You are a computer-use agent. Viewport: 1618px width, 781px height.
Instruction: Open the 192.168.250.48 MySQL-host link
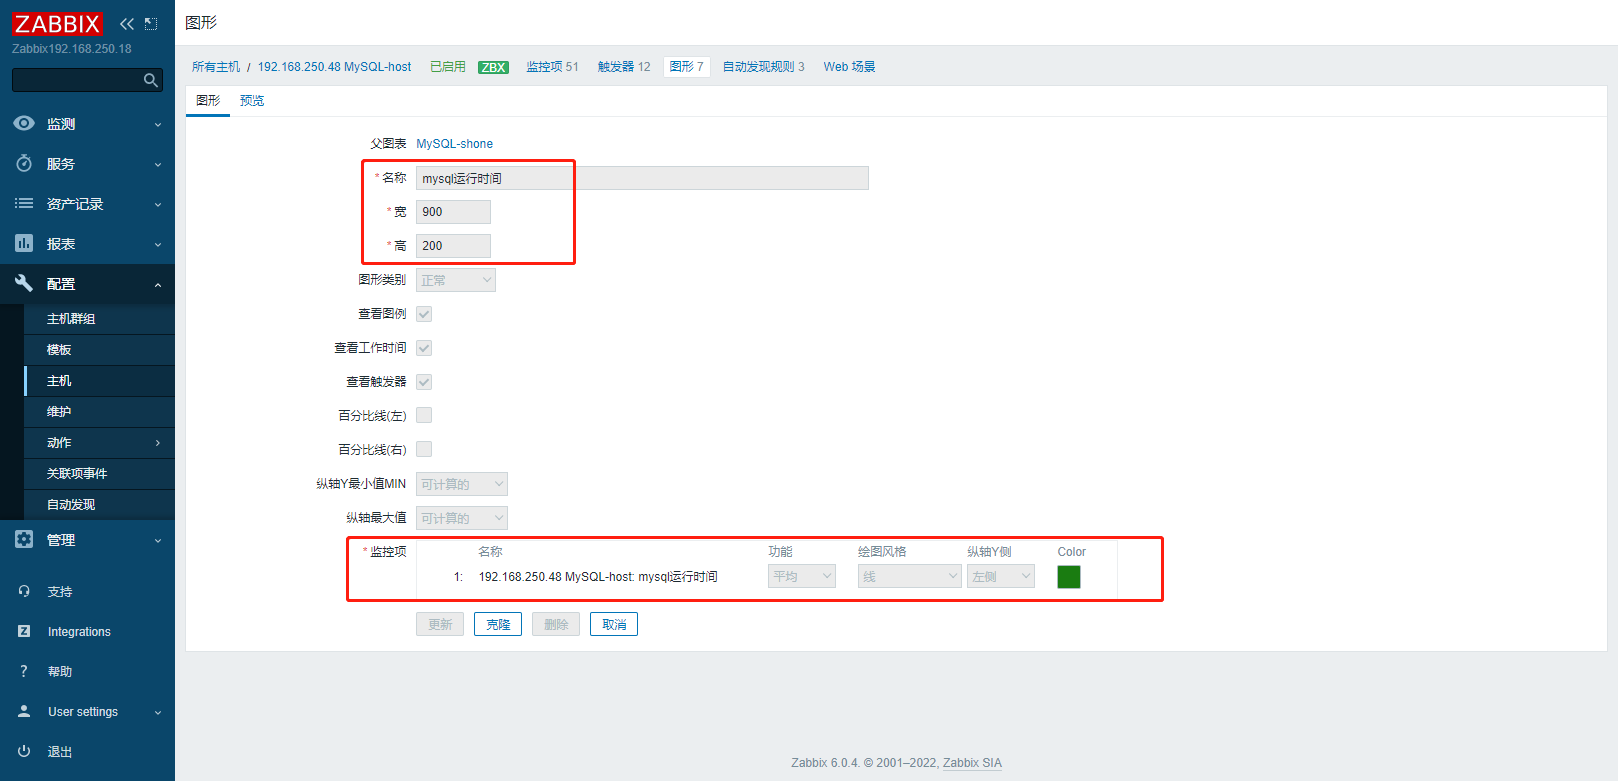pyautogui.click(x=334, y=67)
